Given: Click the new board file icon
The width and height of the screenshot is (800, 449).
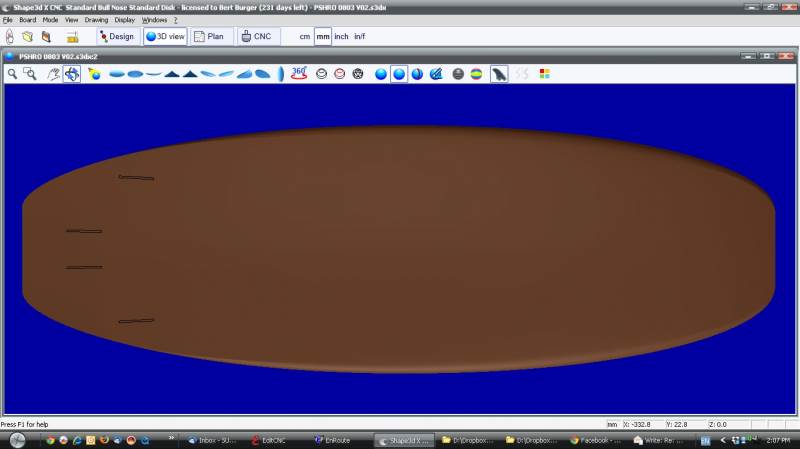Looking at the screenshot, I should [x=10, y=37].
